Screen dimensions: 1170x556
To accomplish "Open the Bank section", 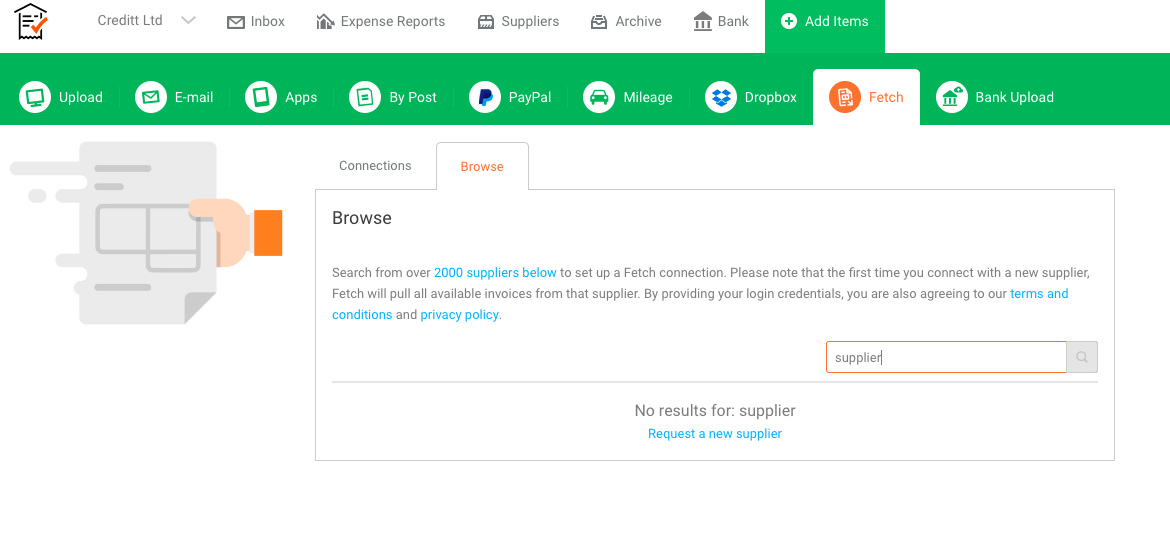I will point(721,22).
